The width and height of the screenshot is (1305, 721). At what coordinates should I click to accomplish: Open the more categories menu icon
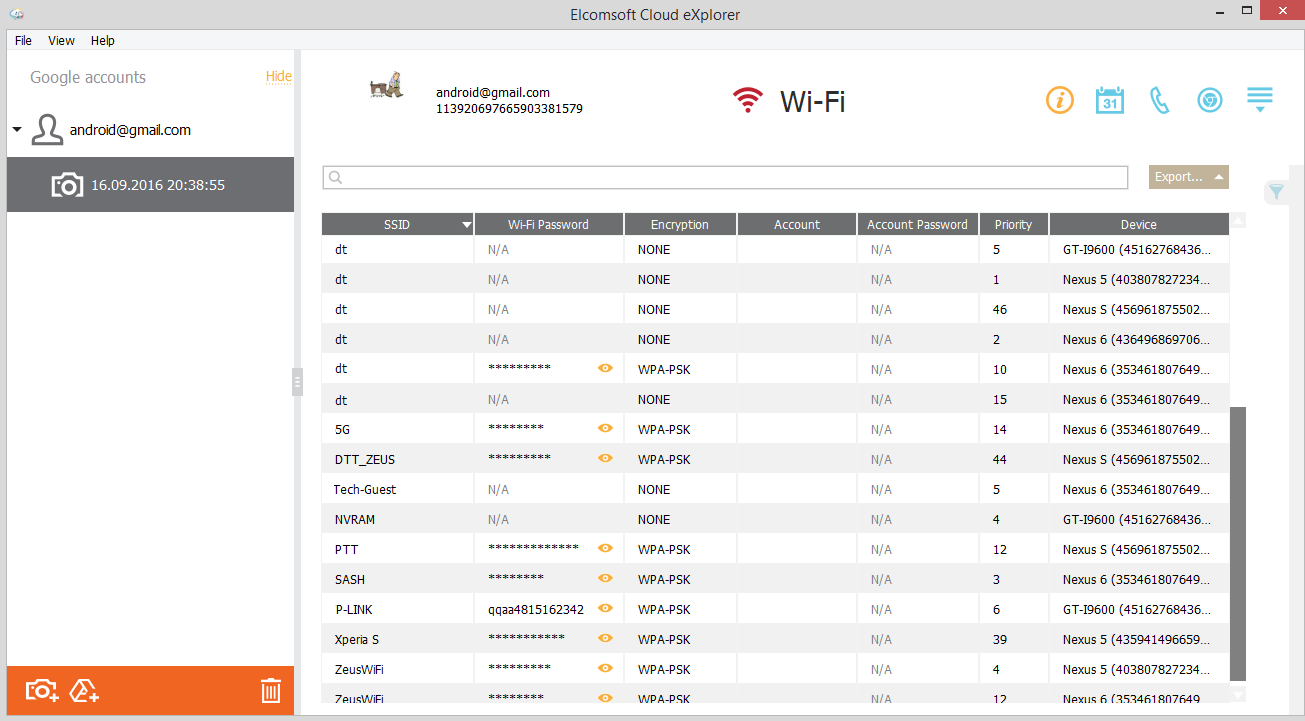(x=1260, y=100)
